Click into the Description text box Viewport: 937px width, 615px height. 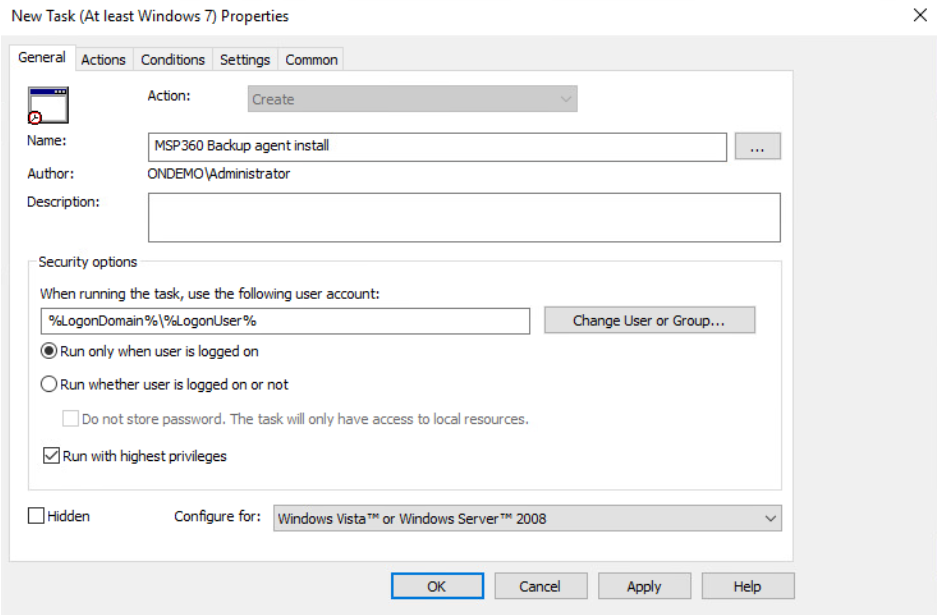(x=464, y=218)
